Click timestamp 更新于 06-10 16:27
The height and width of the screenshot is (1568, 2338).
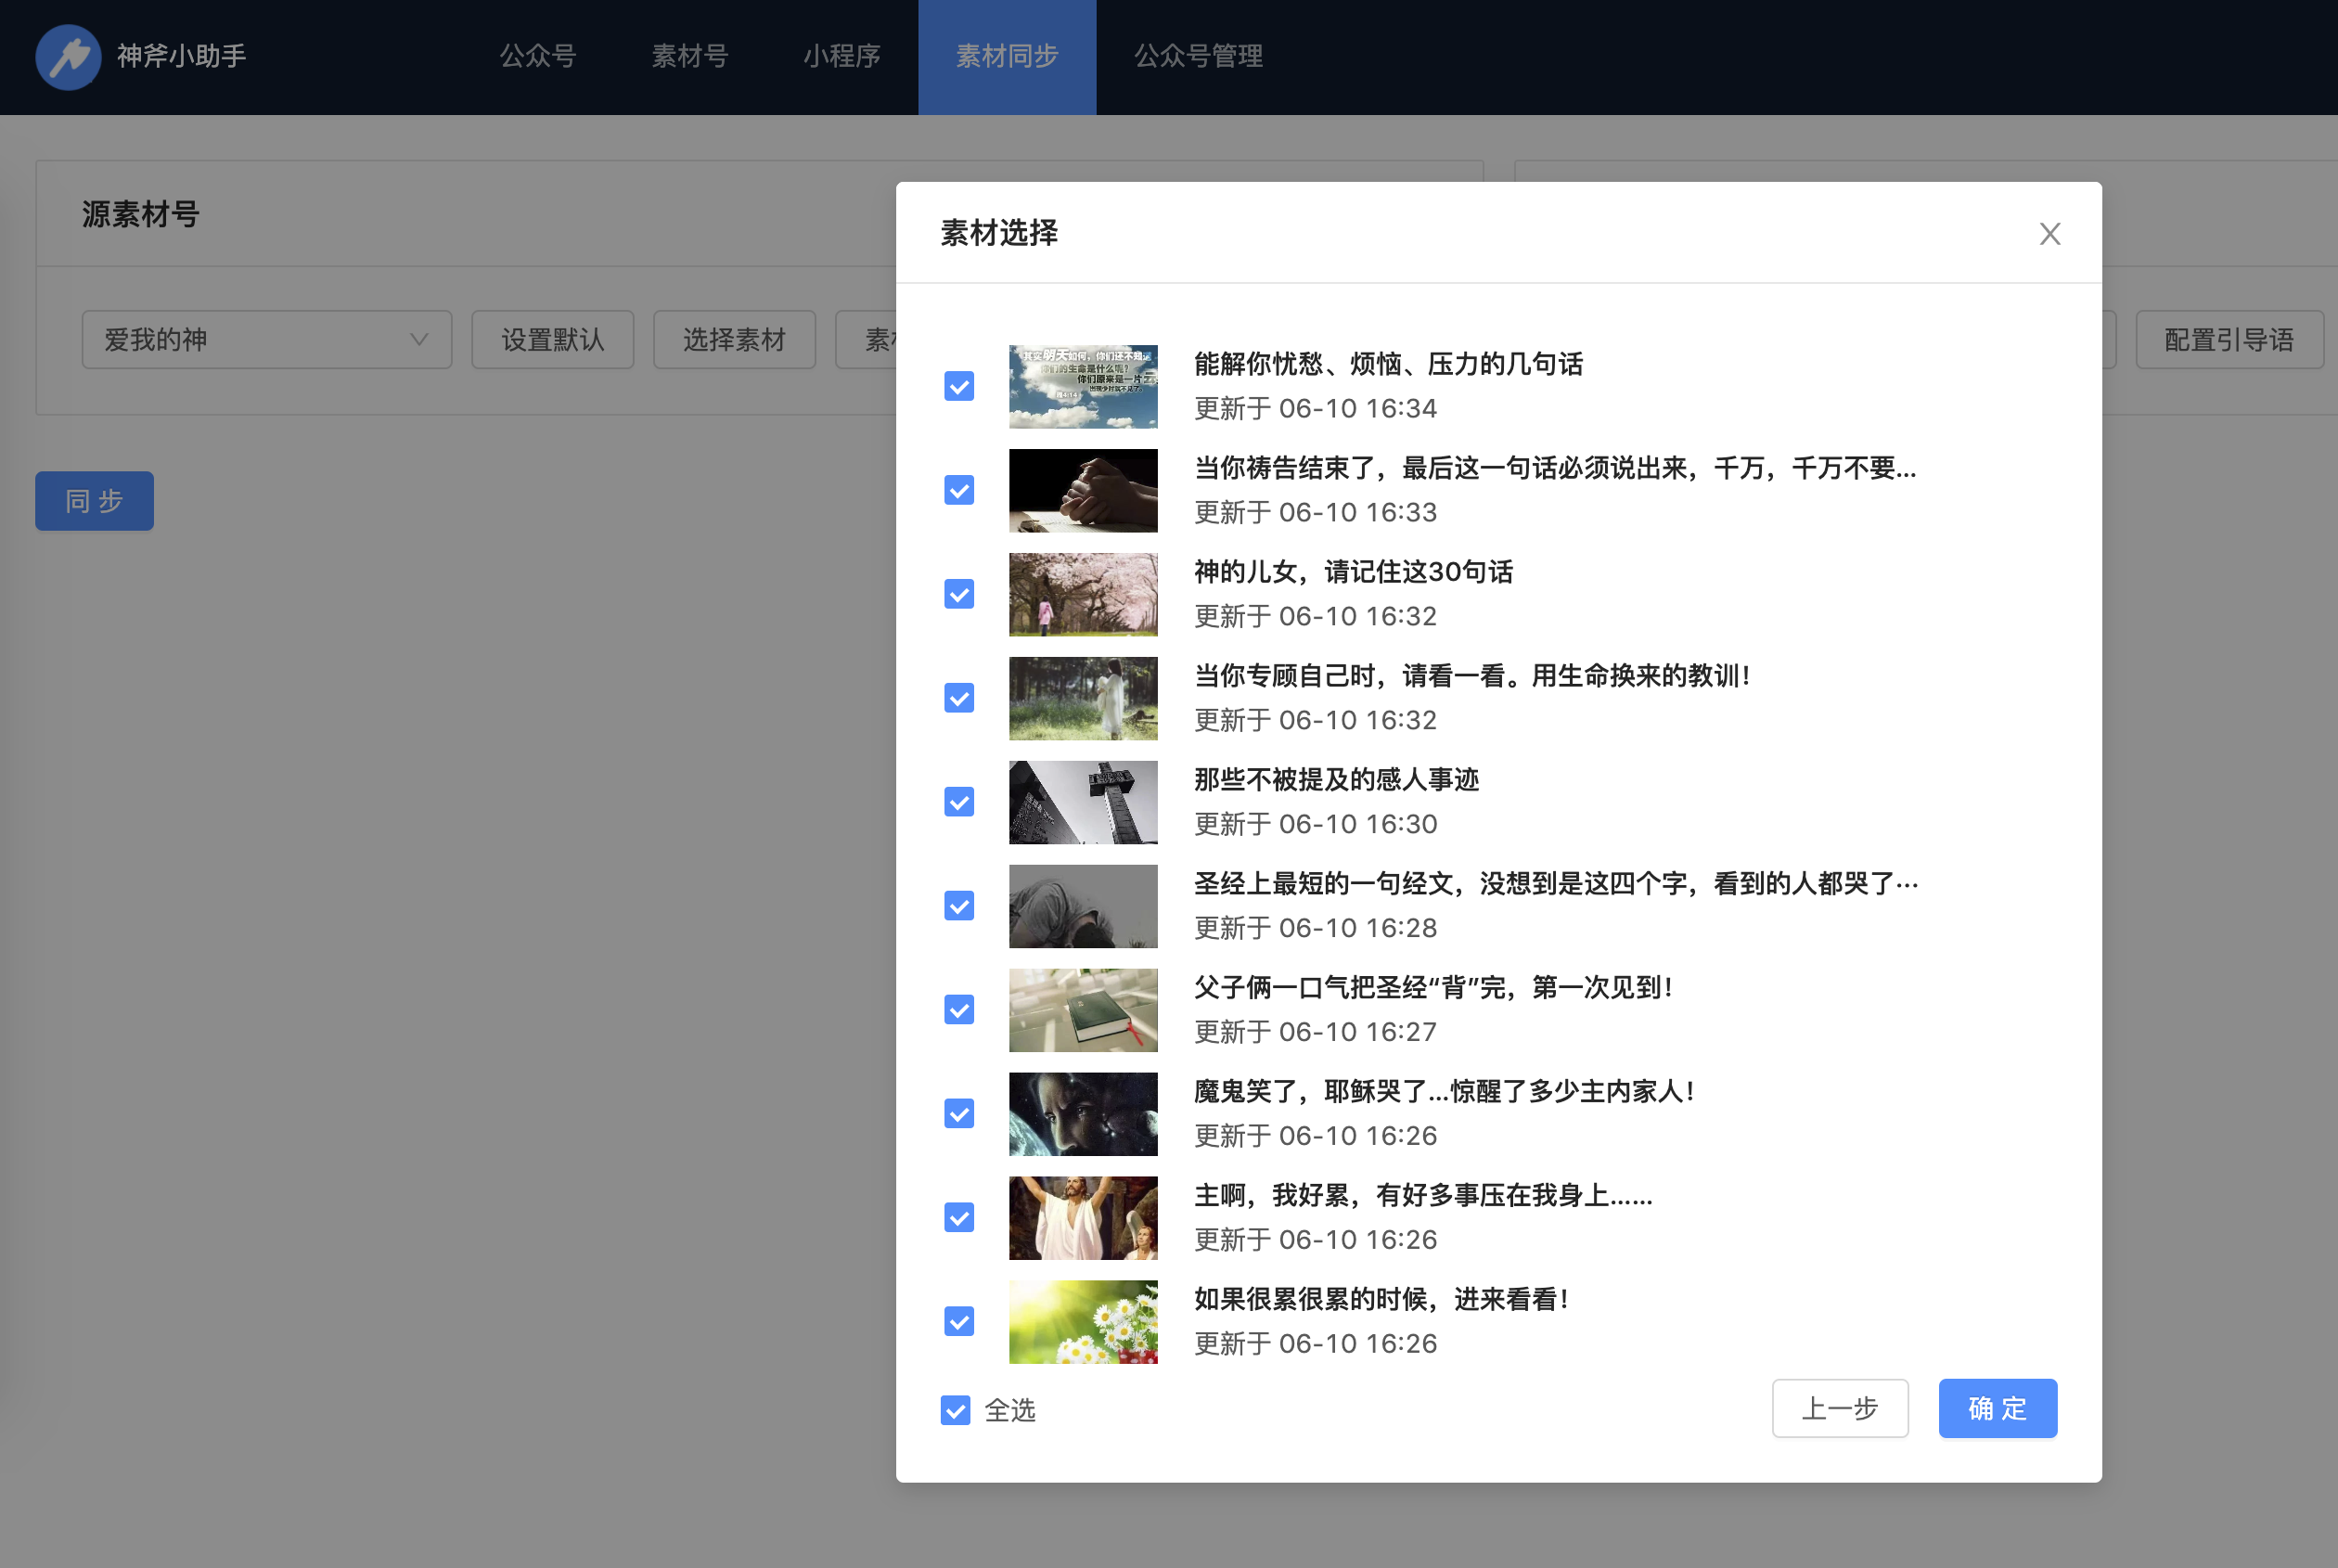tap(1316, 1033)
